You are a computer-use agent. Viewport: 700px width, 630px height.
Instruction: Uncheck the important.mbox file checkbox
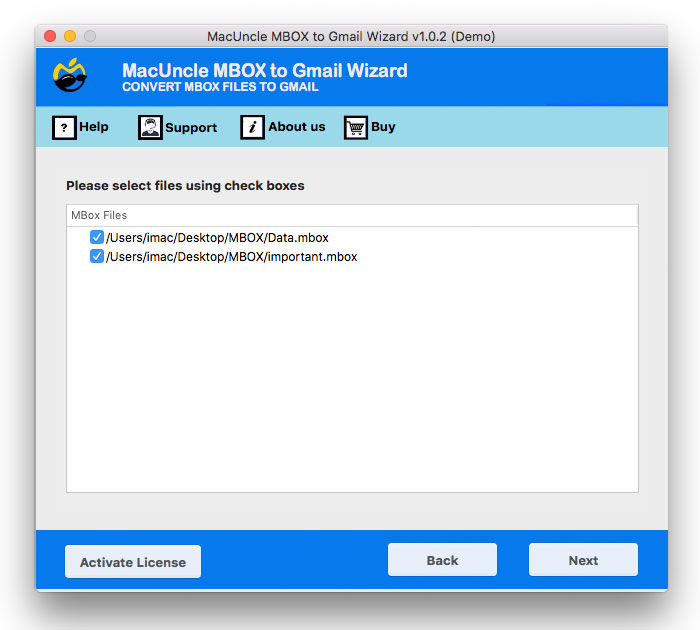(97, 256)
